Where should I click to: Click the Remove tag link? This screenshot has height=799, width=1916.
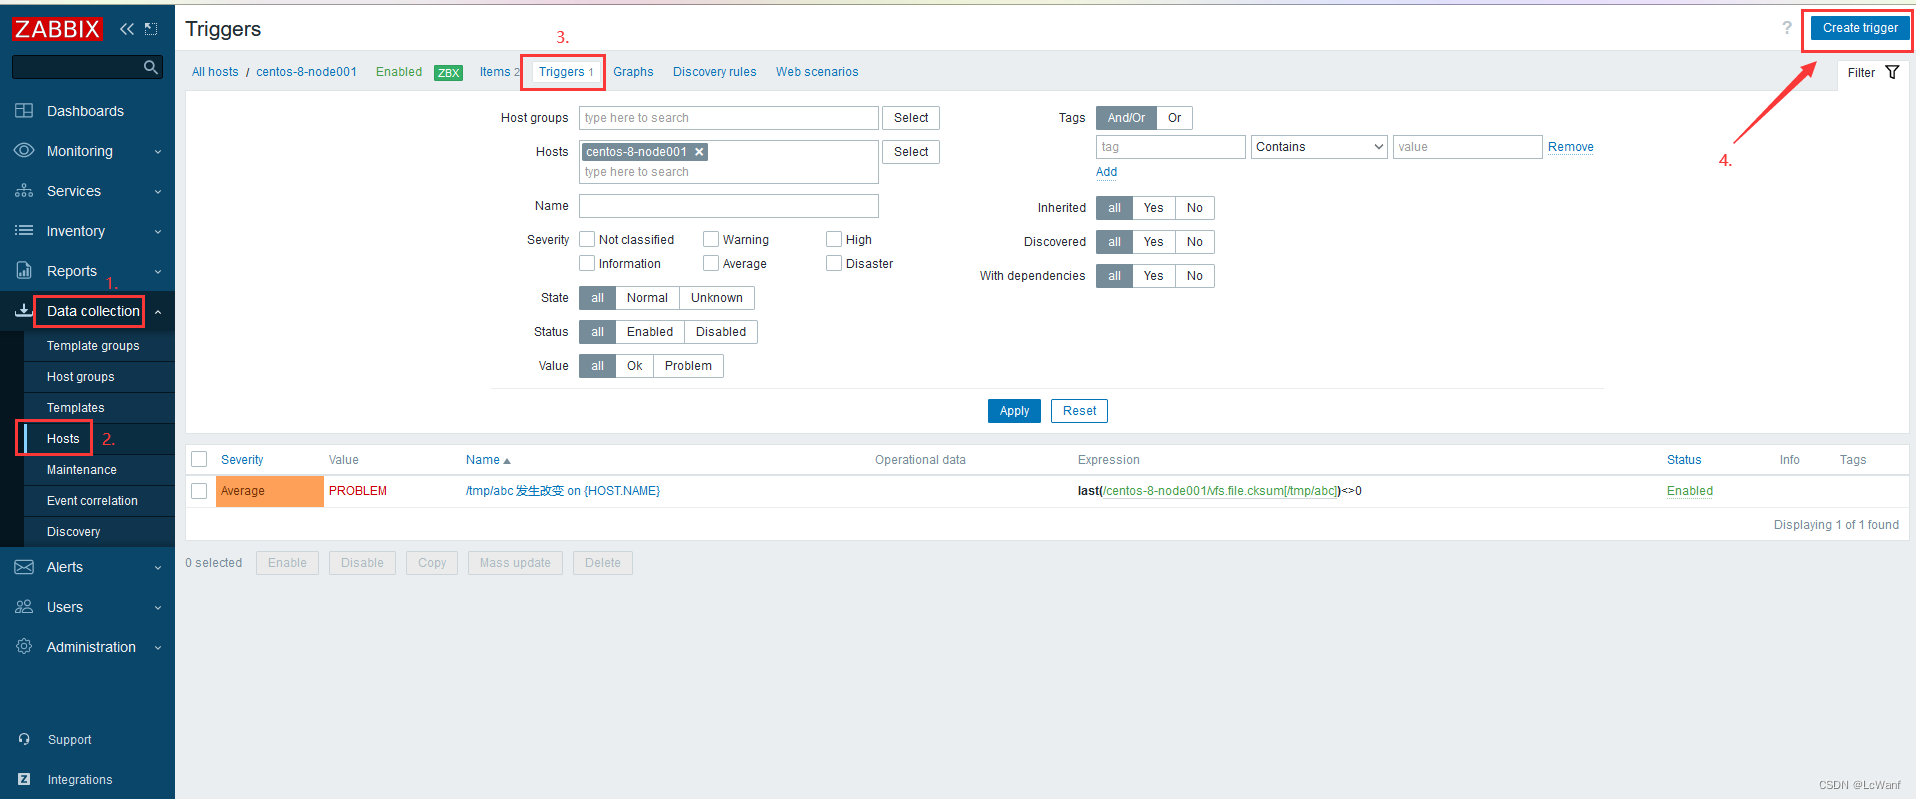point(1570,147)
